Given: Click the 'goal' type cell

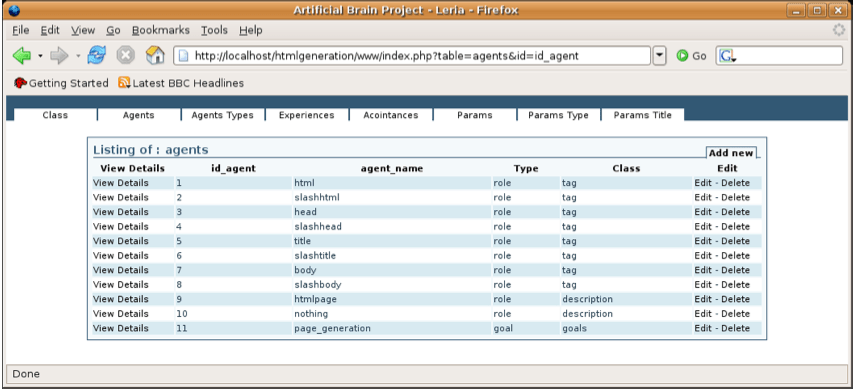Looking at the screenshot, I should 503,328.
